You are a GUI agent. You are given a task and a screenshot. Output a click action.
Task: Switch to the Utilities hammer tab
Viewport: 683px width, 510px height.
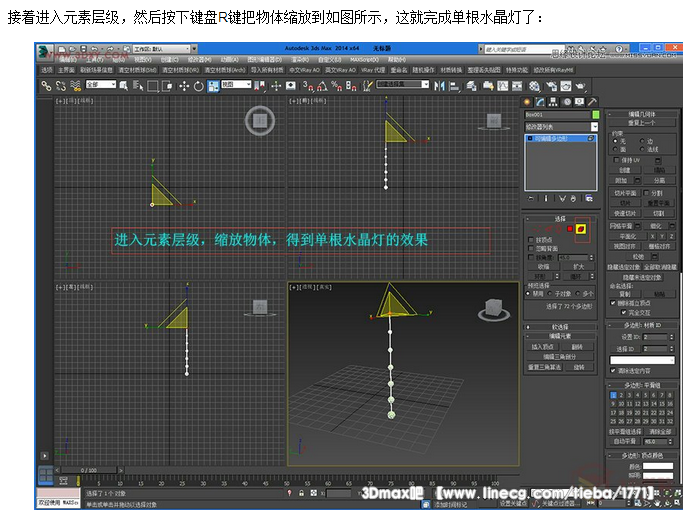592,102
